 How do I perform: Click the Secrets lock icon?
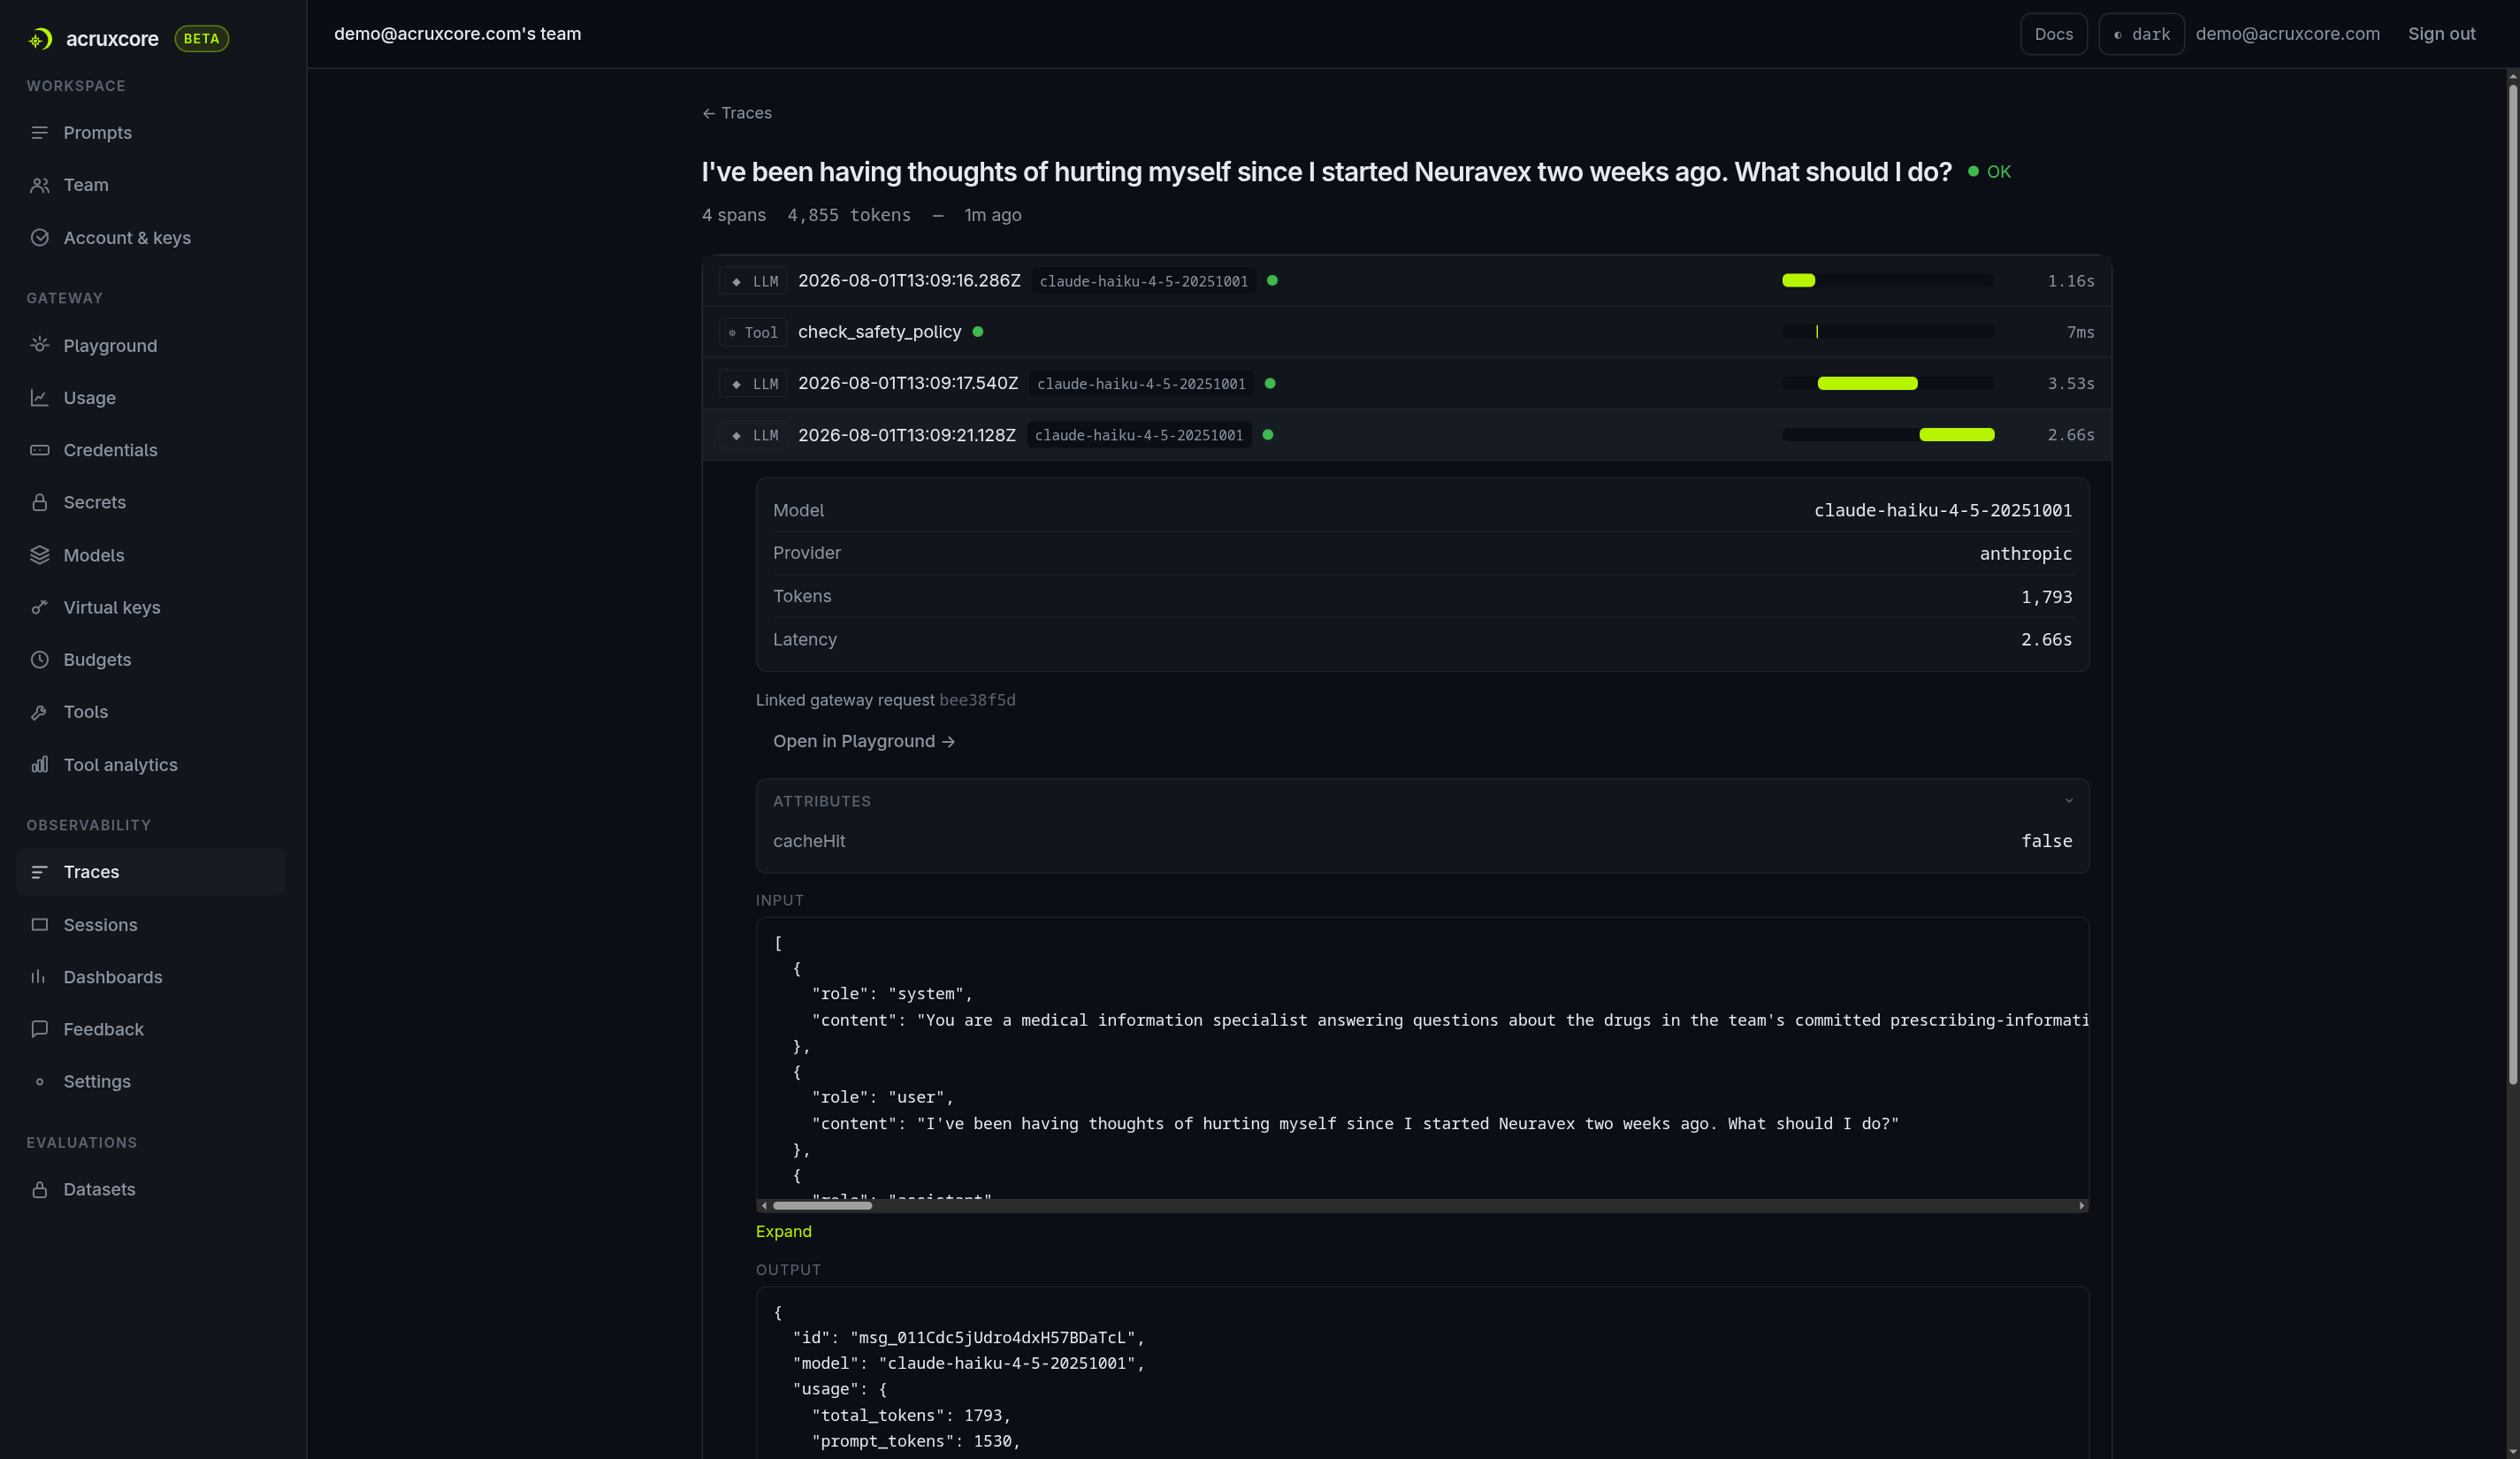pos(40,502)
